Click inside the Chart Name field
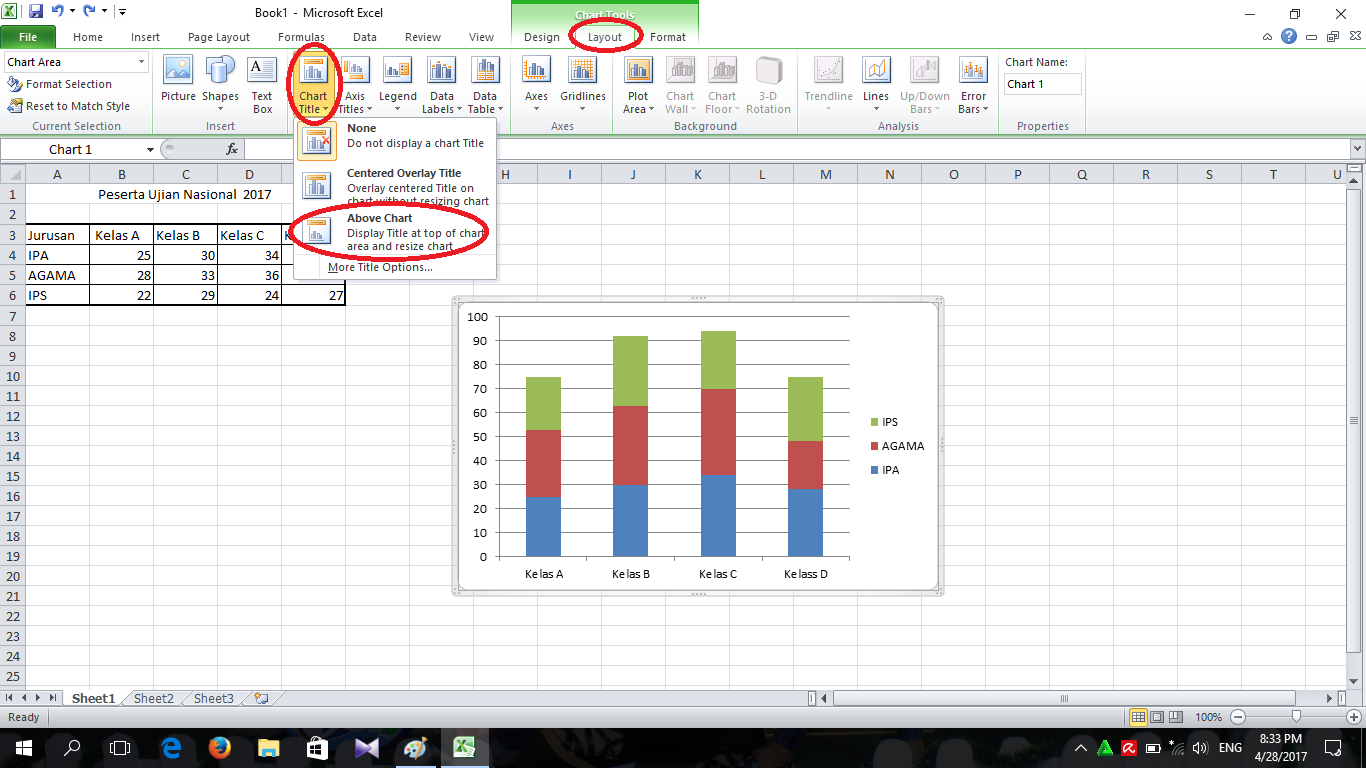 [1042, 84]
